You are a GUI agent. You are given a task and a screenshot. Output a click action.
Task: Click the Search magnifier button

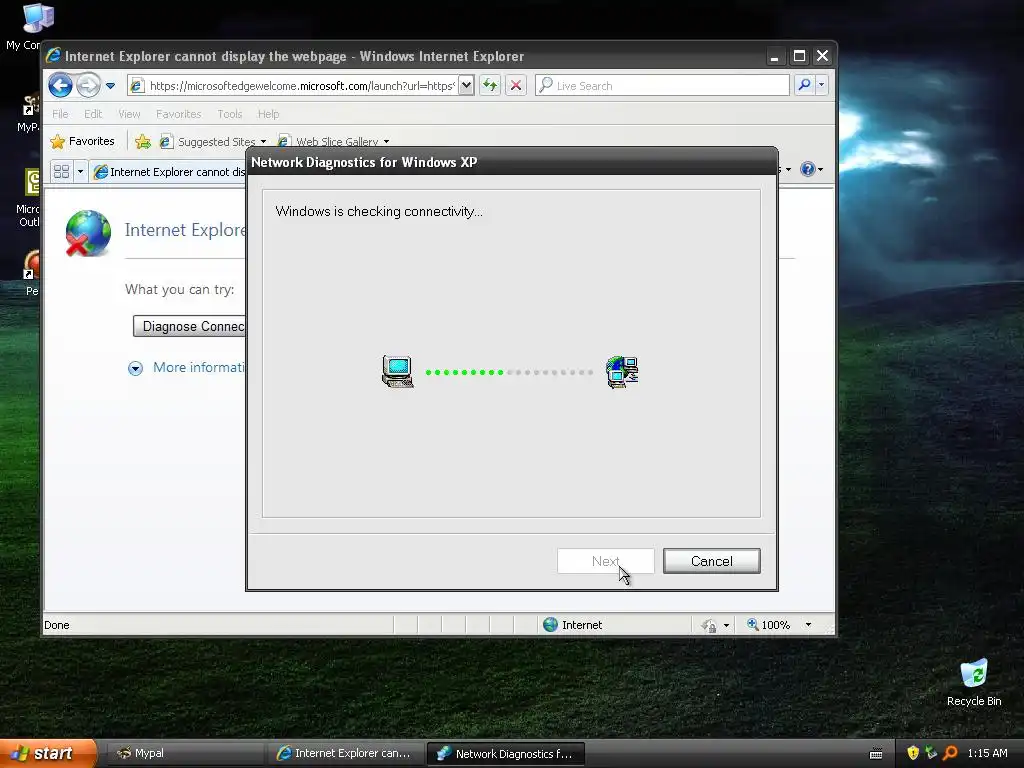pyautogui.click(x=805, y=85)
